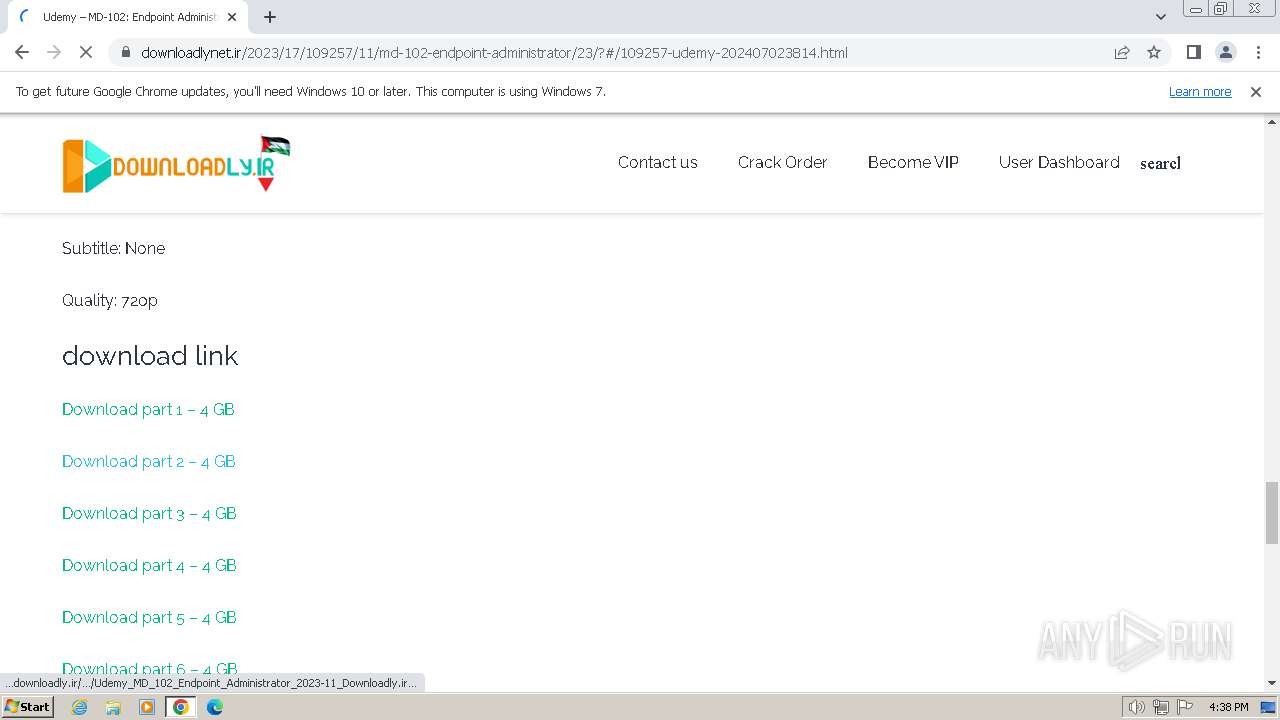The width and height of the screenshot is (1280, 720).
Task: Click the Subtitle: None text
Action: (113, 248)
